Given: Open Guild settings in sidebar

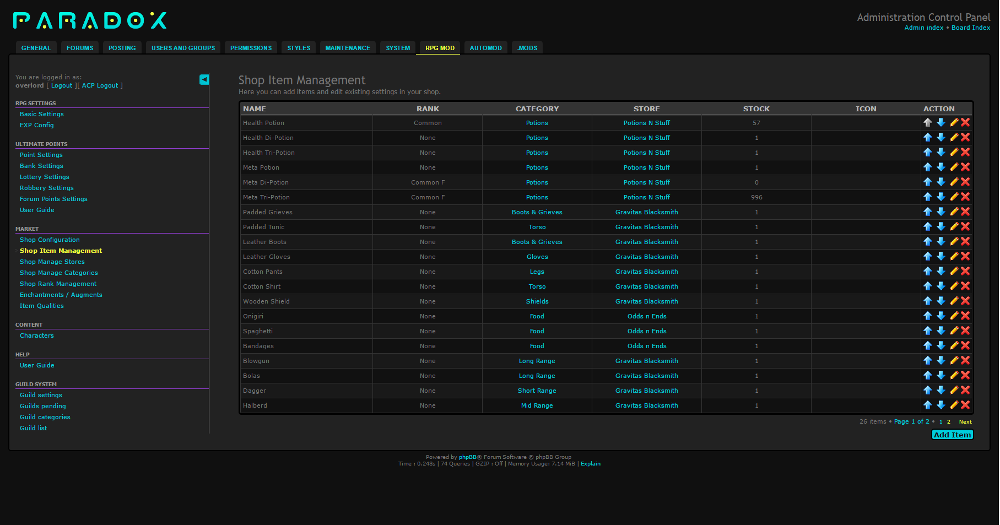Looking at the screenshot, I should point(41,395).
